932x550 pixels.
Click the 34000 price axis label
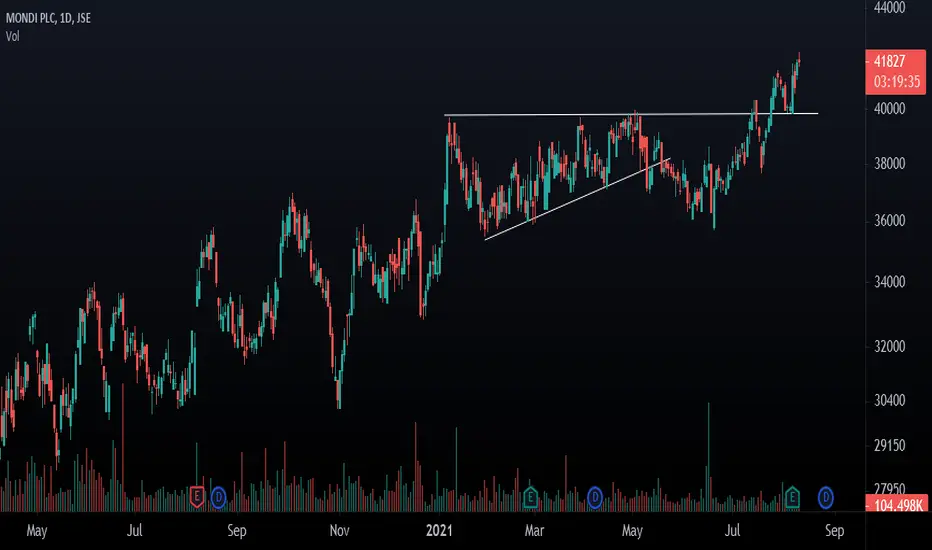tap(890, 282)
